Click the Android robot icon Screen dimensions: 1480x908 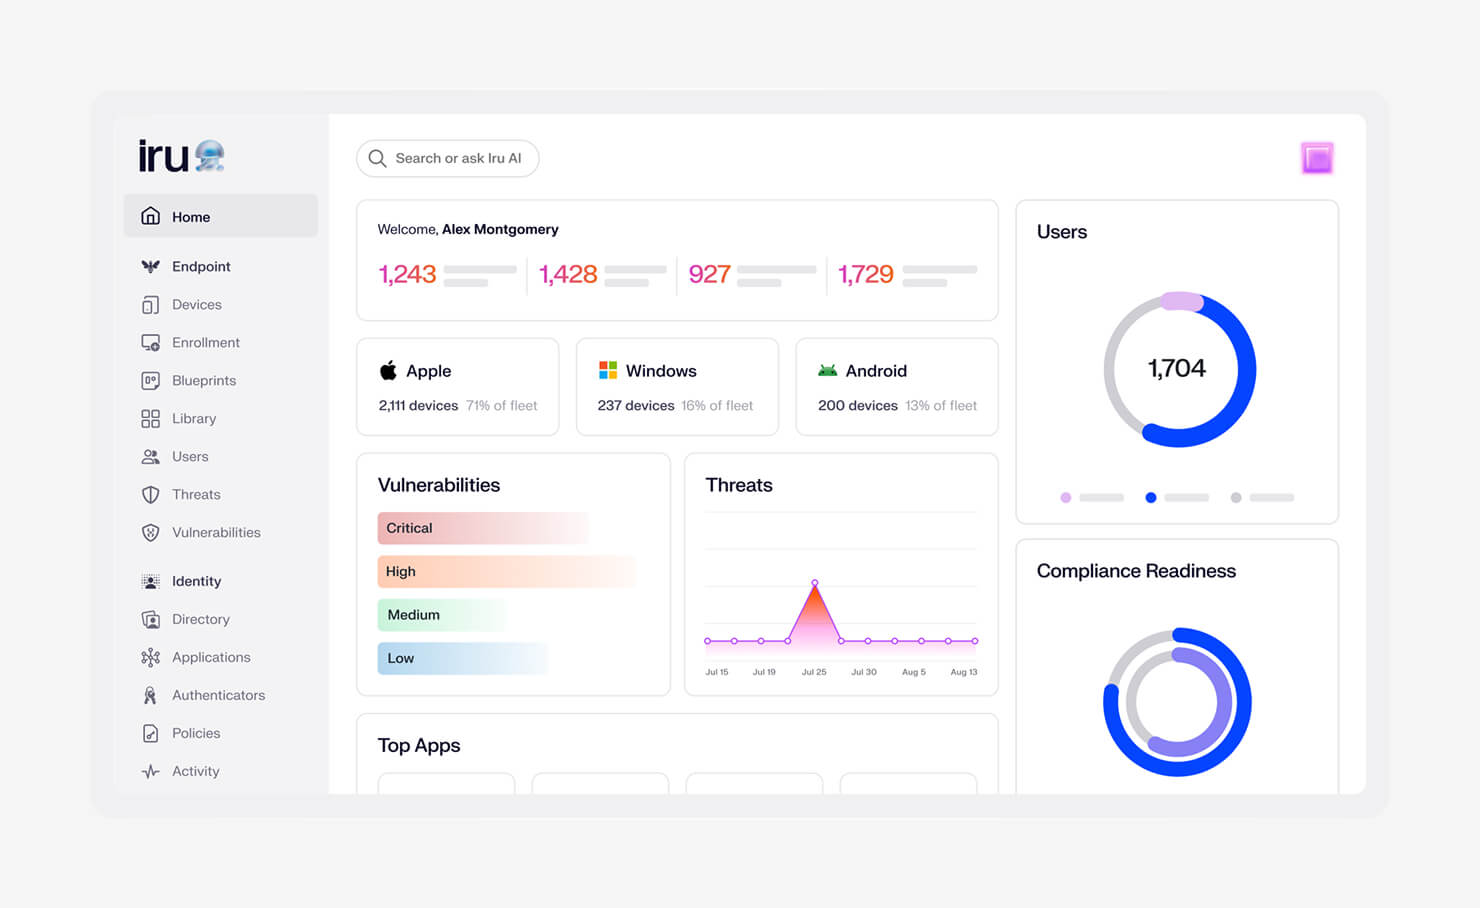point(827,370)
